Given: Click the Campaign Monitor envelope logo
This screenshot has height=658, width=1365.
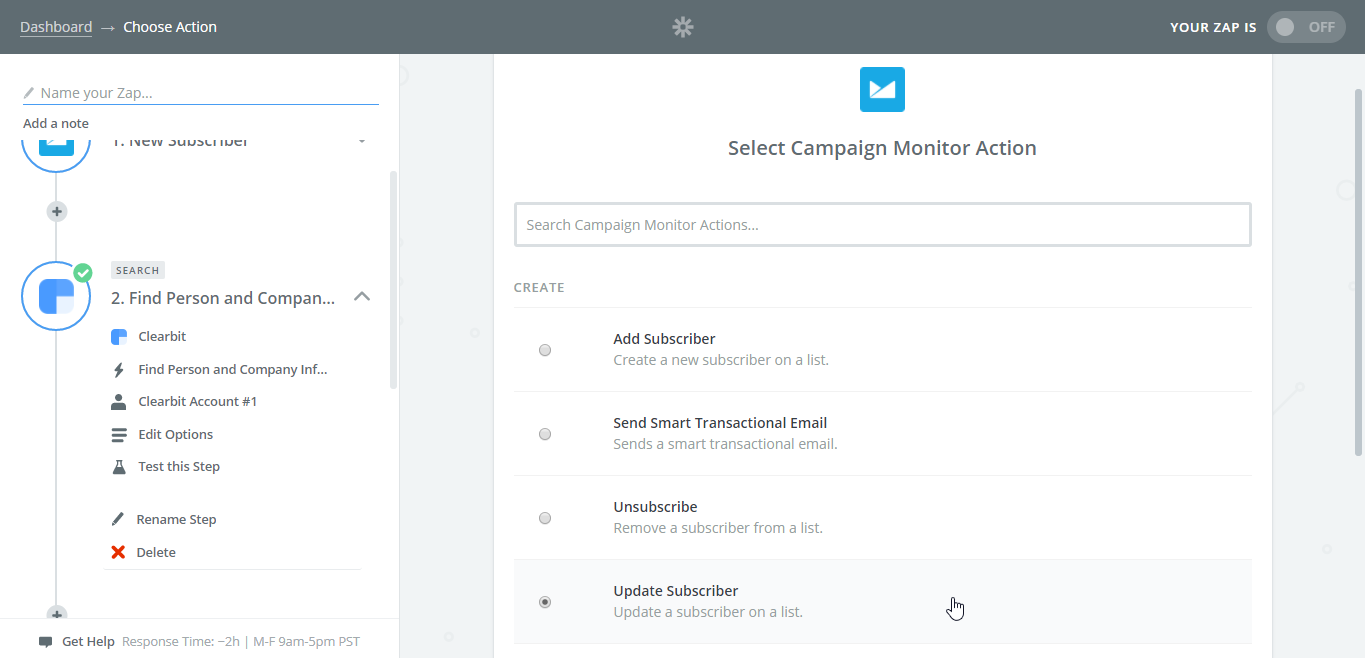Looking at the screenshot, I should 882,89.
